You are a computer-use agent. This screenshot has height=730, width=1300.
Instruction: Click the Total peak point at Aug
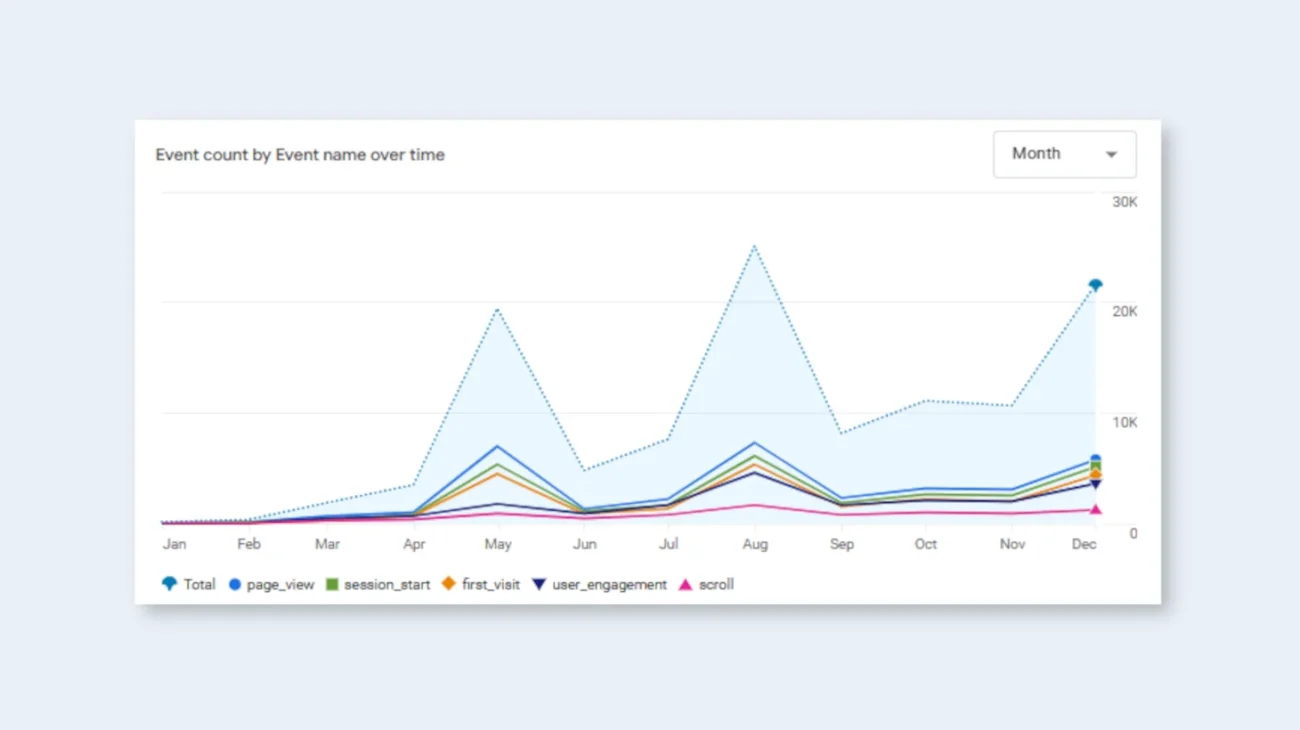click(754, 246)
